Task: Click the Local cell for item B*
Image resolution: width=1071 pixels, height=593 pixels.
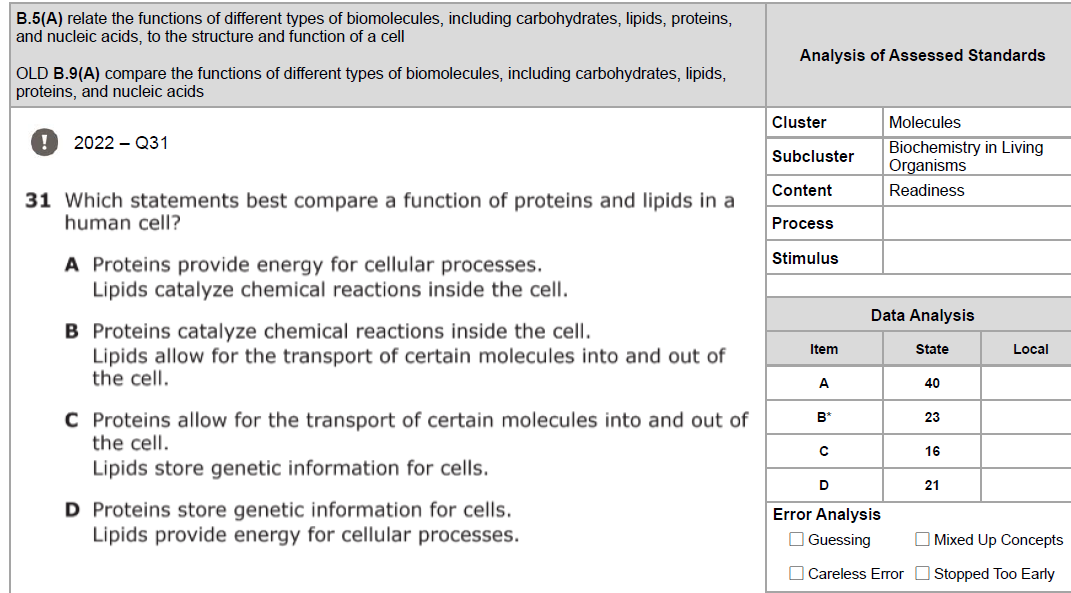Action: [x=1027, y=417]
